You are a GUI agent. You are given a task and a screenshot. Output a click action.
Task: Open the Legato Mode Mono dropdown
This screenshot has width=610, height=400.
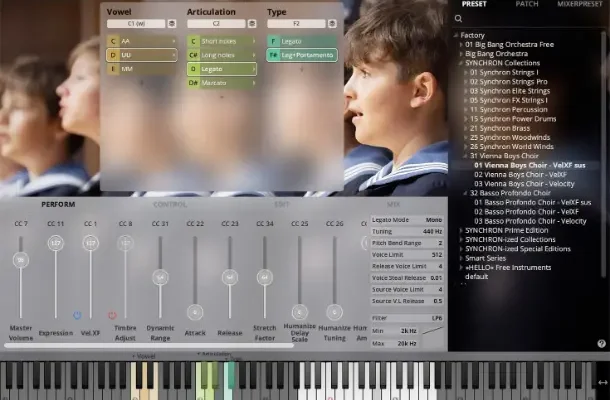pos(434,219)
